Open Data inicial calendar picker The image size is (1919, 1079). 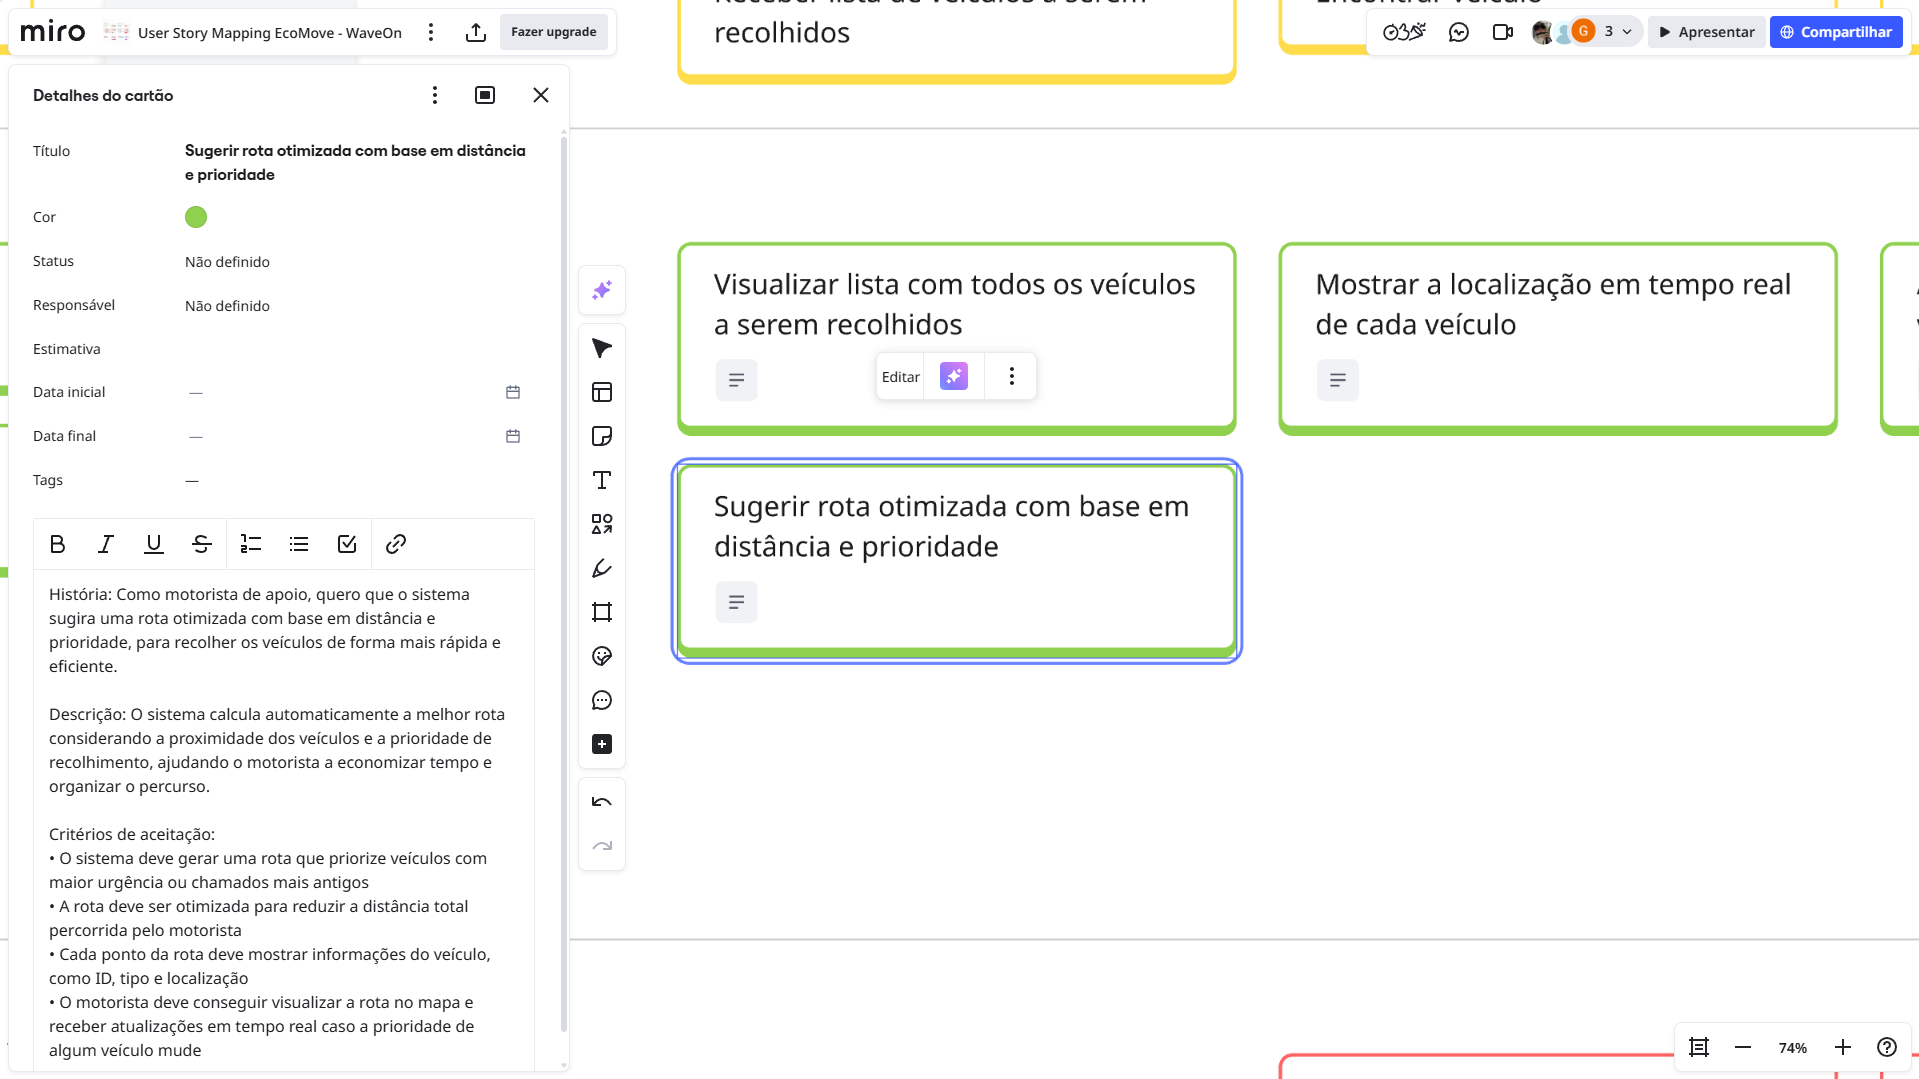pyautogui.click(x=513, y=392)
